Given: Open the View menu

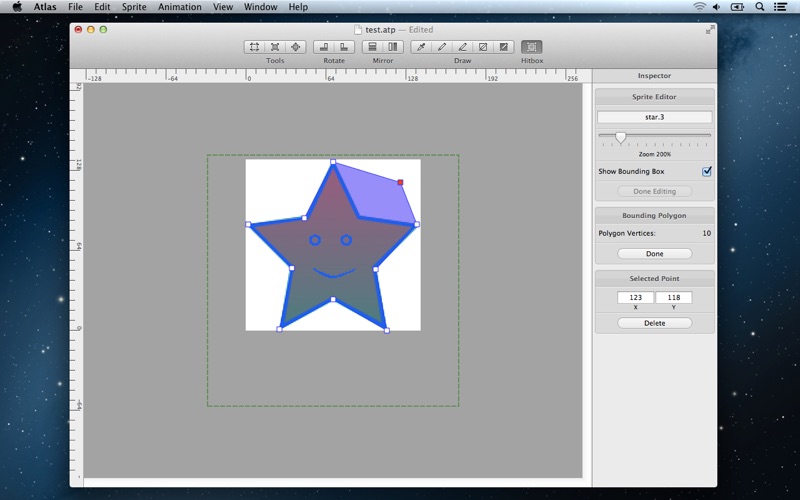Looking at the screenshot, I should click(x=222, y=7).
